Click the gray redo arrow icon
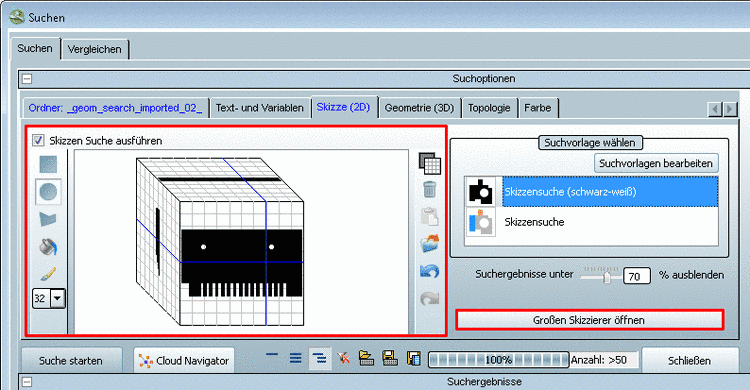Viewport: 750px width, 390px height. [430, 299]
